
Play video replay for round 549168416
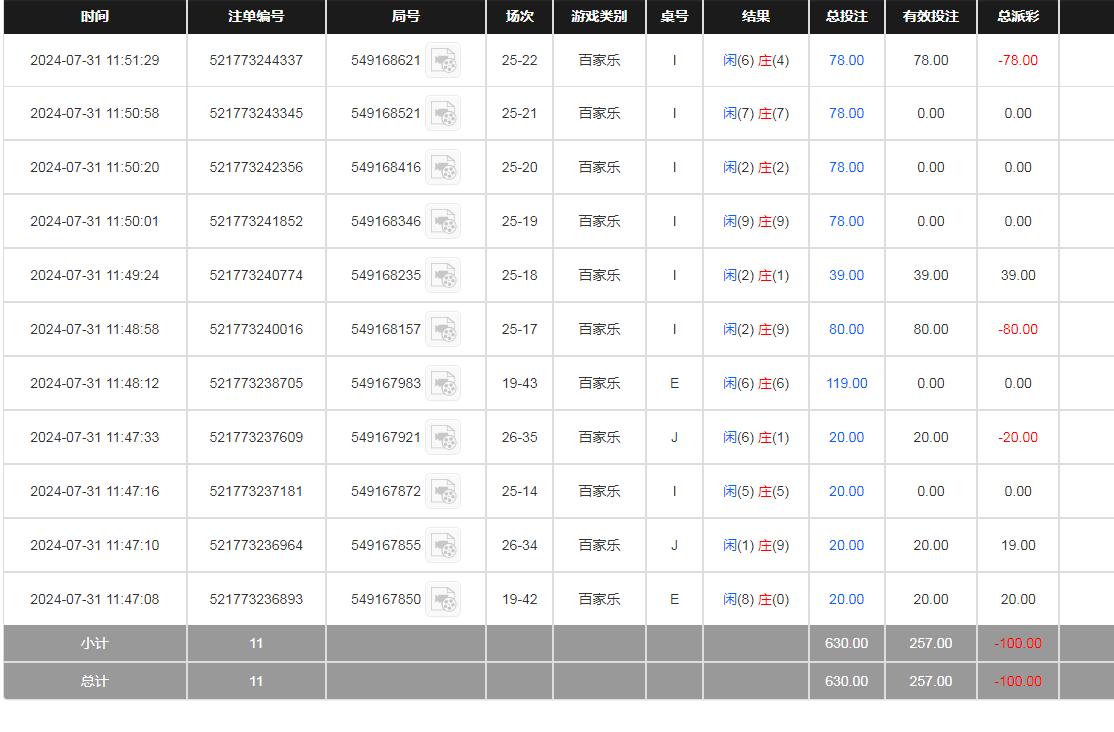tap(443, 168)
